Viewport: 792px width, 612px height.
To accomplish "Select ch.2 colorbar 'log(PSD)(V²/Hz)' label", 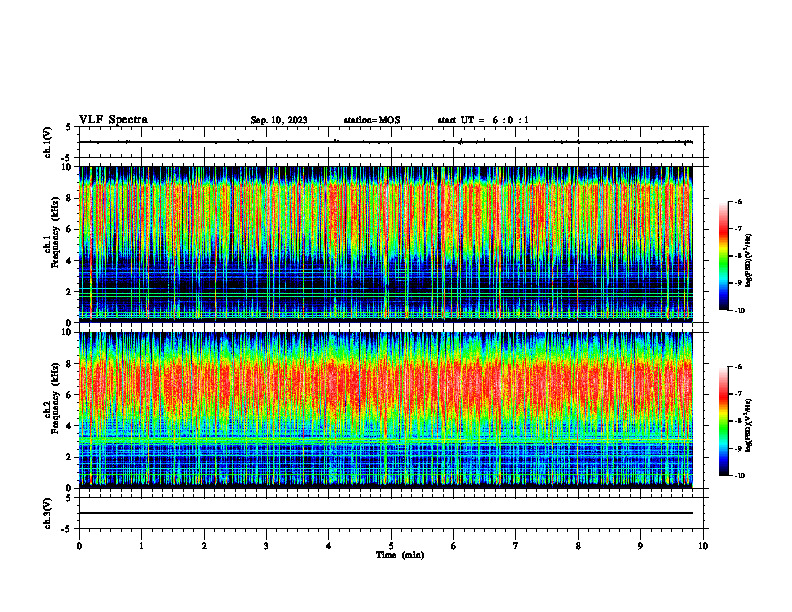I will (749, 425).
